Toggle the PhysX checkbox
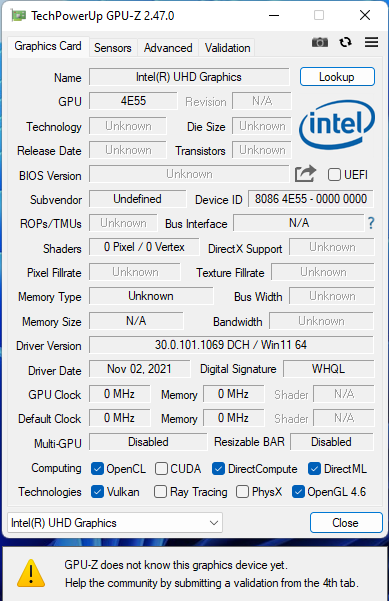The image size is (389, 601). (242, 492)
